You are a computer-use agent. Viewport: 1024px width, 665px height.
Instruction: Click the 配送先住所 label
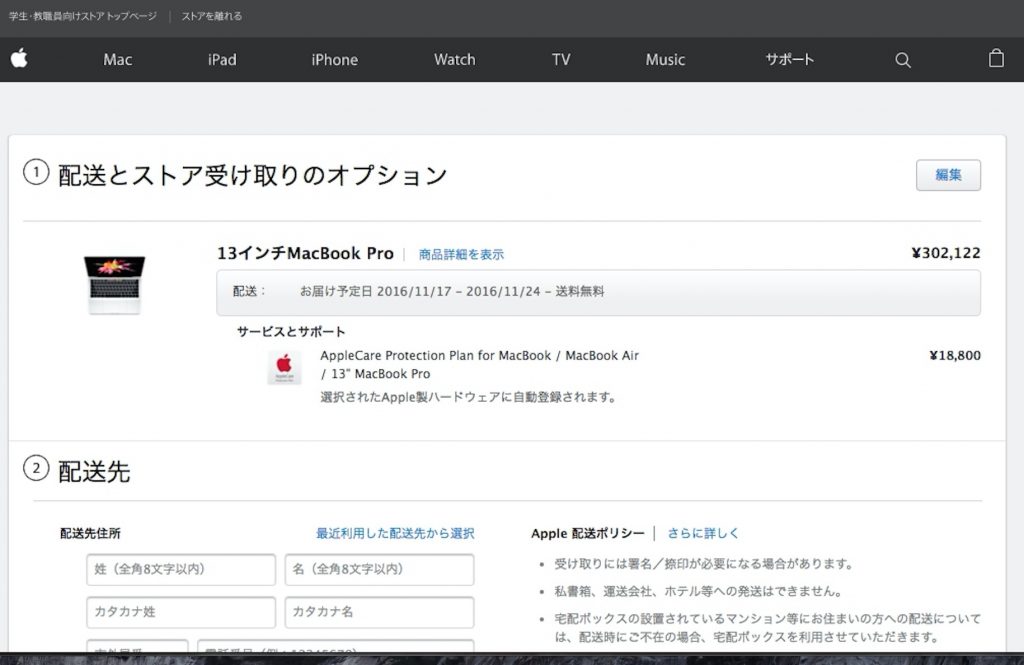click(90, 533)
